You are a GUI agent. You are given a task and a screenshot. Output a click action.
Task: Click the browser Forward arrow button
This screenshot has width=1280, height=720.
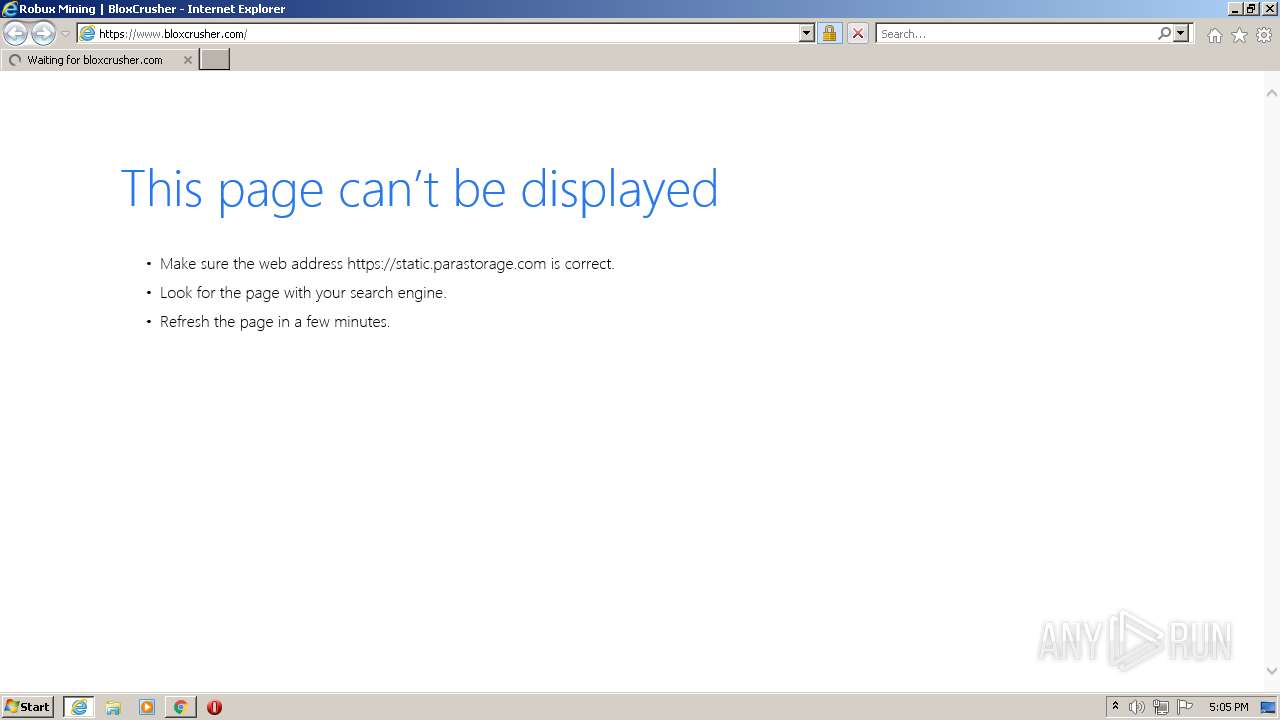click(x=43, y=34)
